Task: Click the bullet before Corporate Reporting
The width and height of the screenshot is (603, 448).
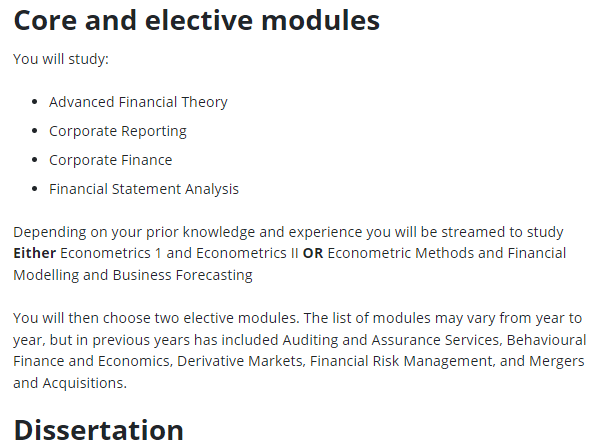Action: click(35, 131)
